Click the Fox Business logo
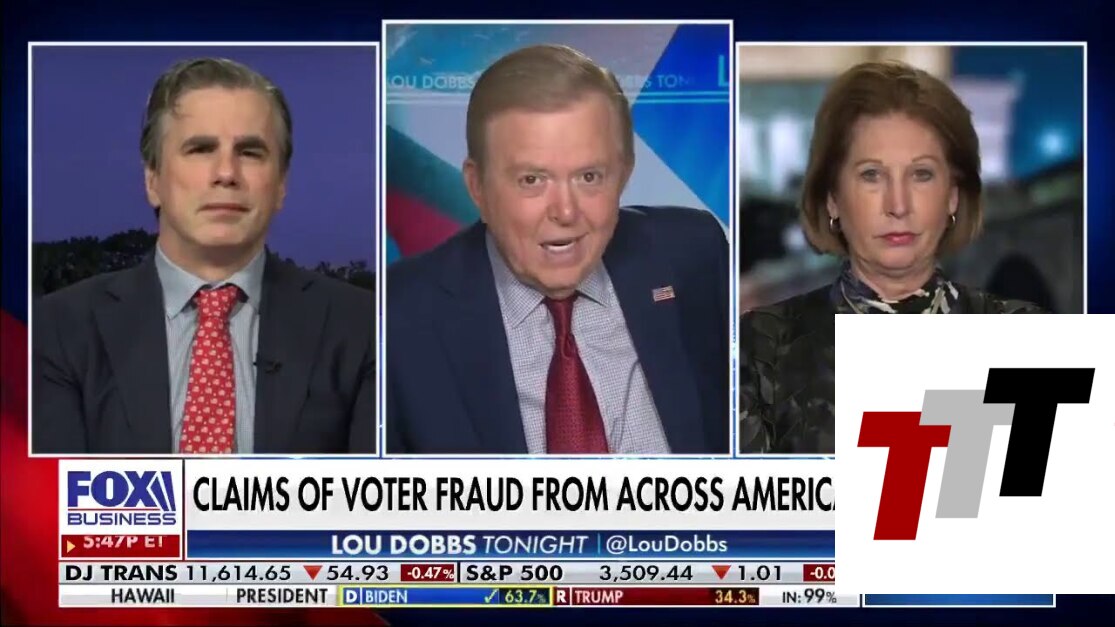 point(121,498)
